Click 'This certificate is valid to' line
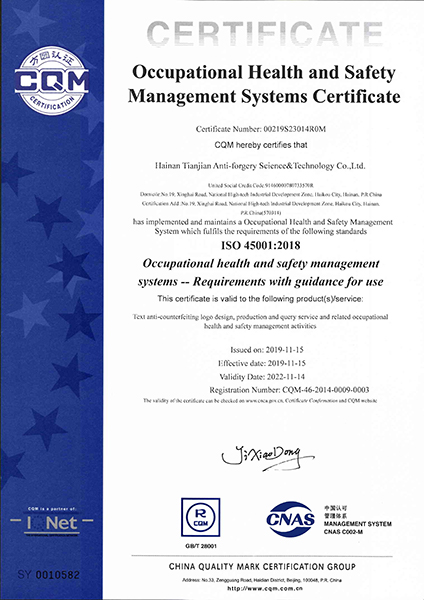The image size is (424, 600). point(261,299)
